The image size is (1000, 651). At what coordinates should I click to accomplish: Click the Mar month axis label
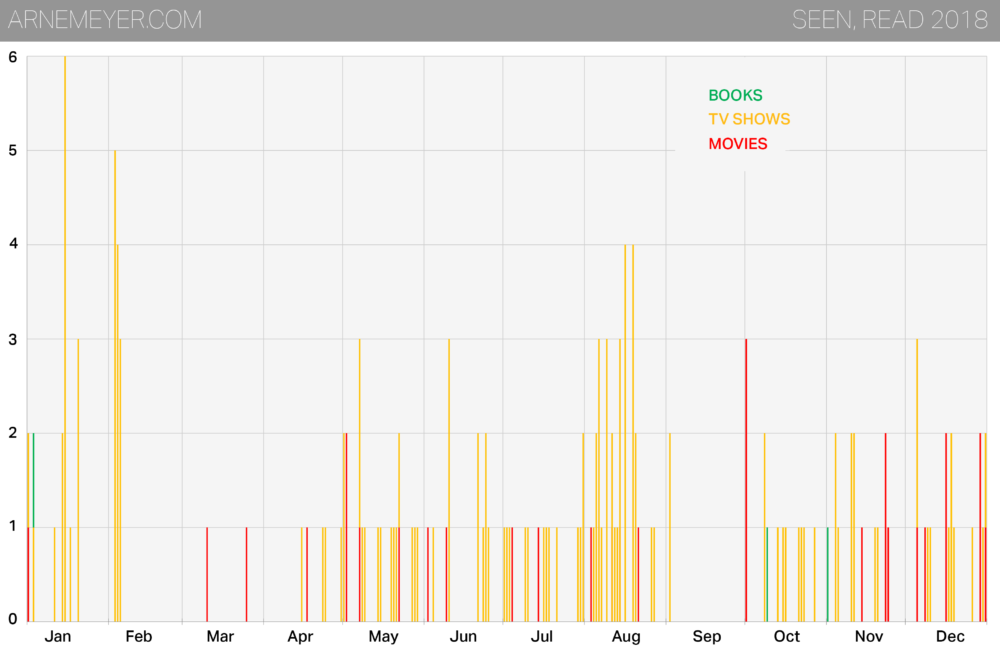coord(220,636)
